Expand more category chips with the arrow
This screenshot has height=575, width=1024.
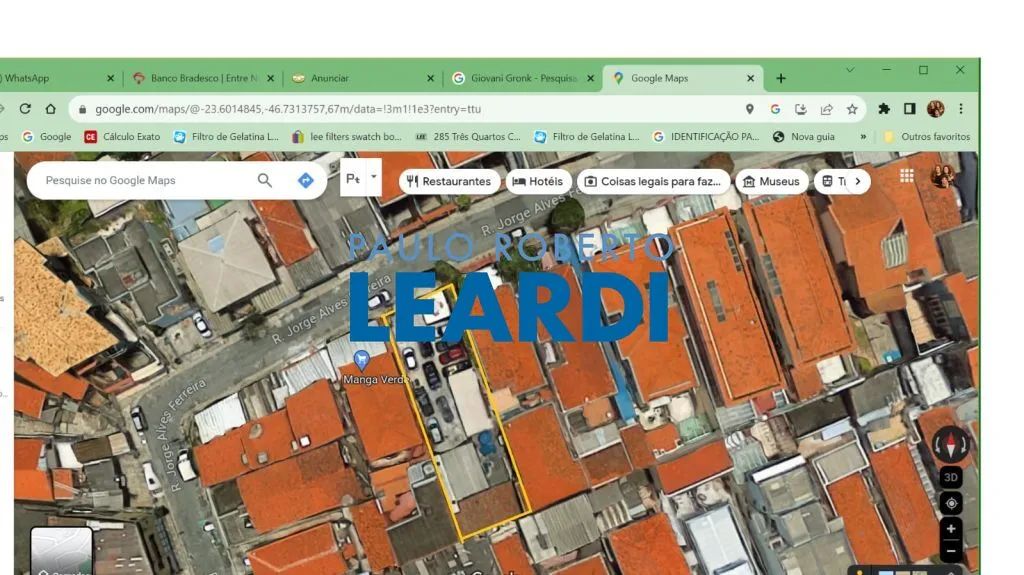(857, 181)
